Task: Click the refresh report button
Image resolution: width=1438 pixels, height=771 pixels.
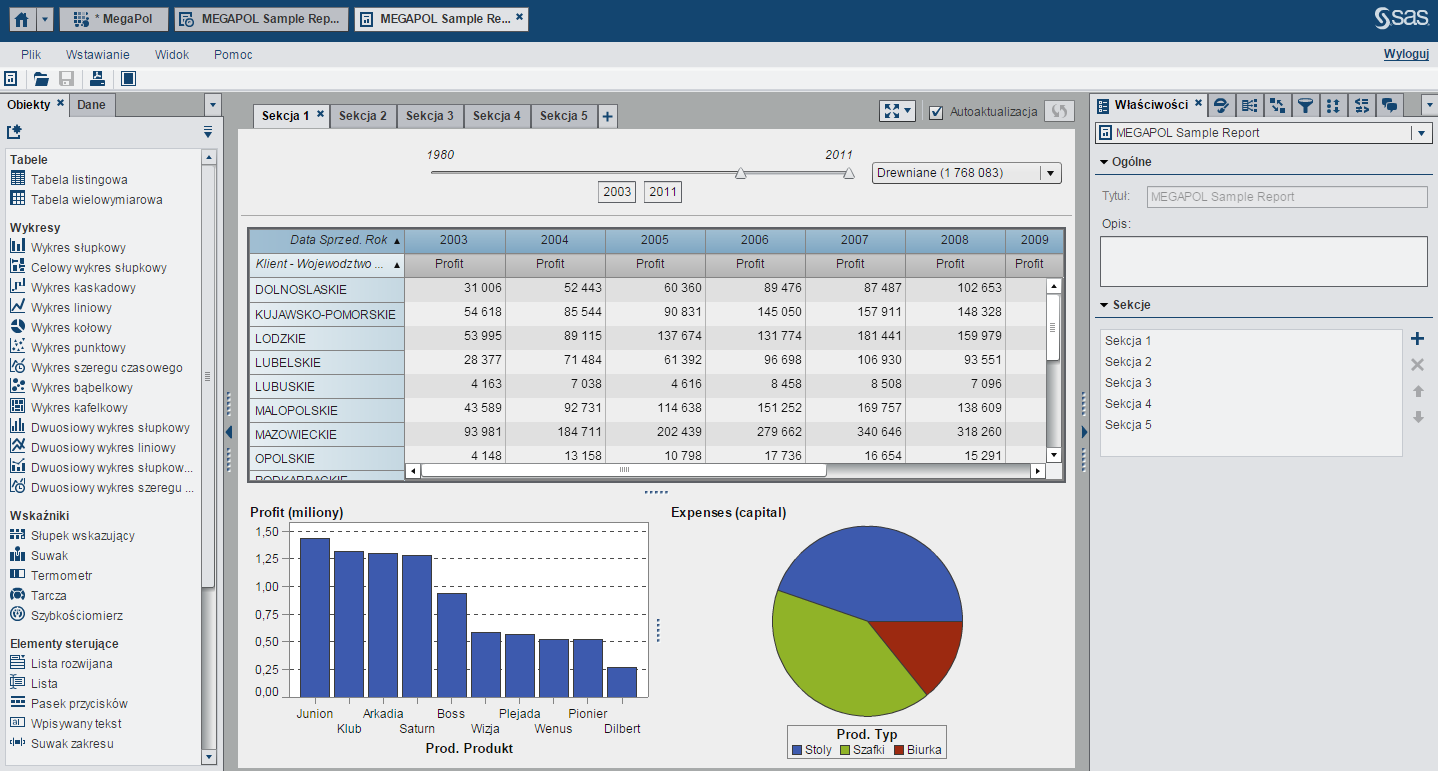Action: coord(1059,112)
